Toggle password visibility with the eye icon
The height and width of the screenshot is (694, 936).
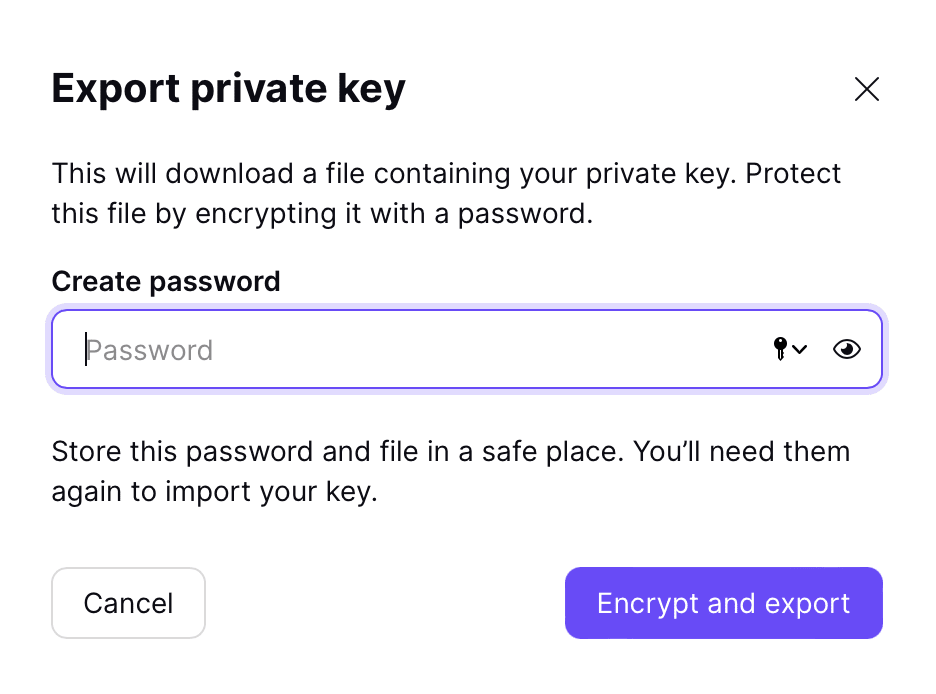point(846,349)
